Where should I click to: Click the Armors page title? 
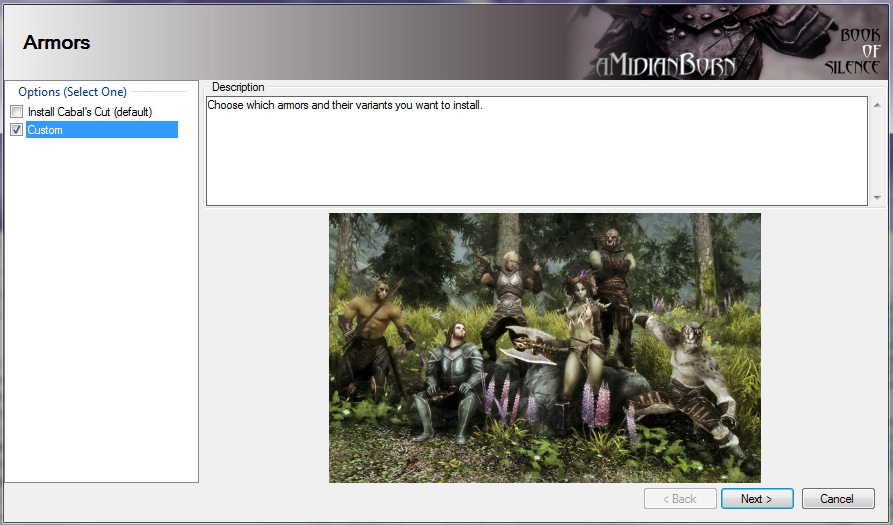point(56,42)
